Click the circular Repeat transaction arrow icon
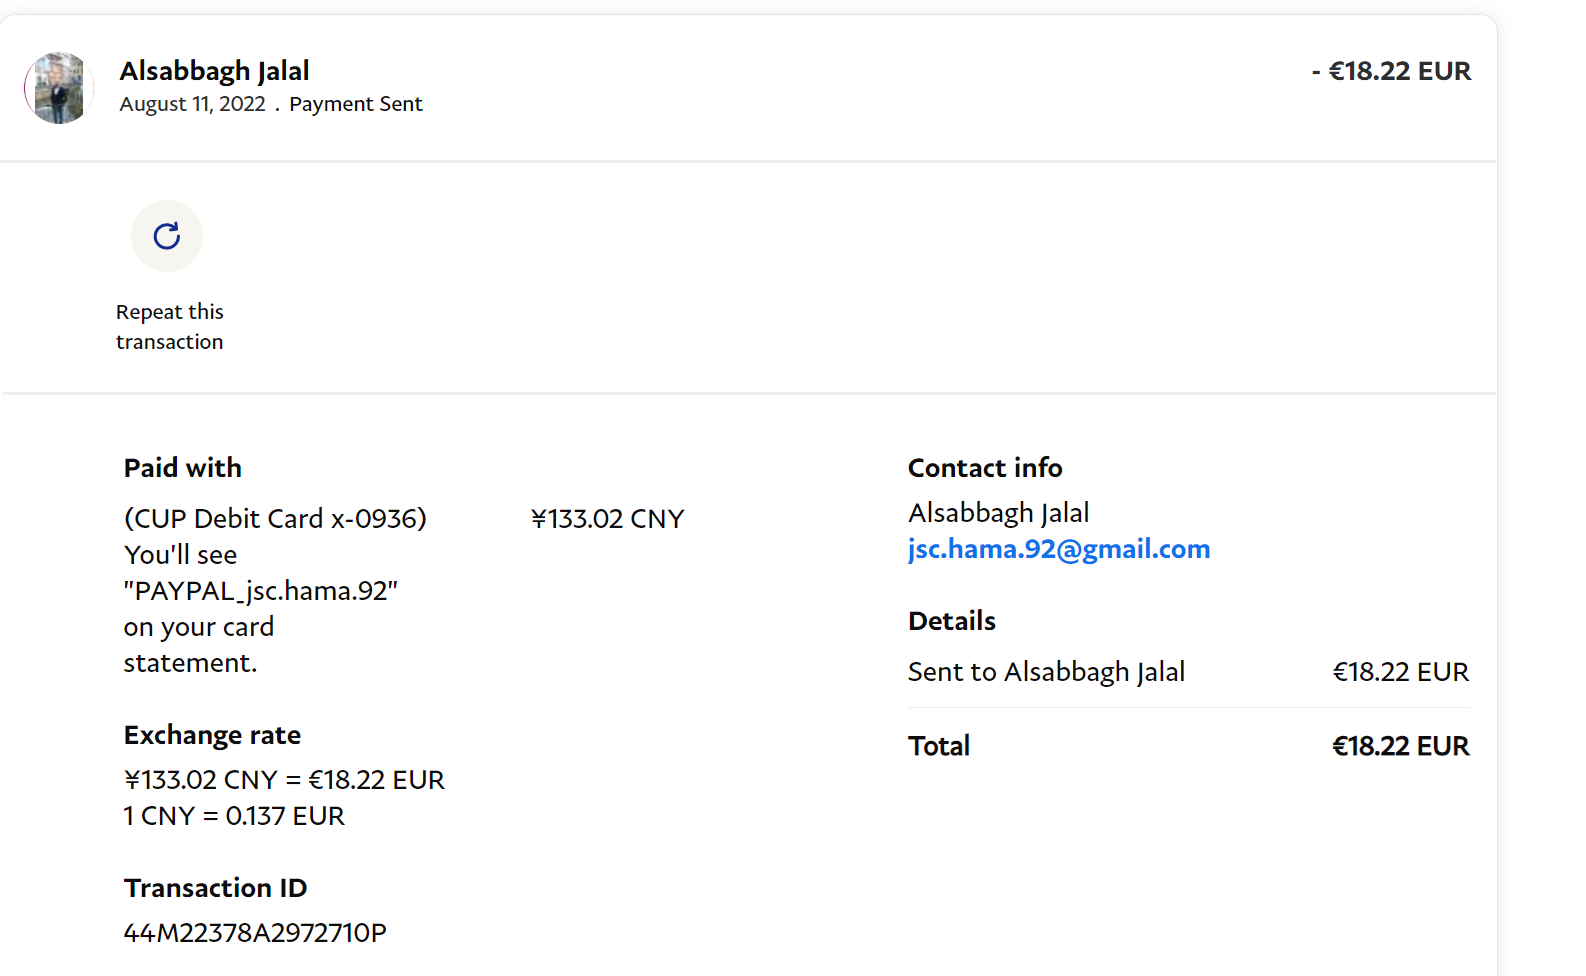This screenshot has width=1586, height=976. [167, 236]
